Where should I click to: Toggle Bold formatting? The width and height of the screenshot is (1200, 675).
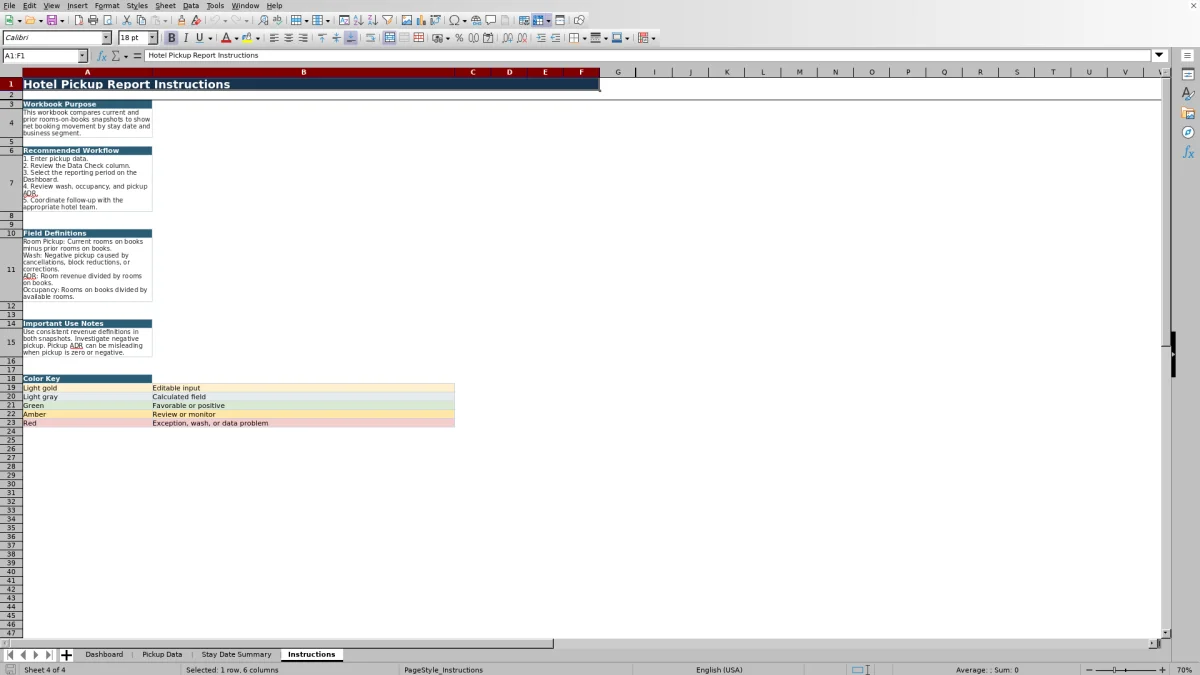point(171,38)
